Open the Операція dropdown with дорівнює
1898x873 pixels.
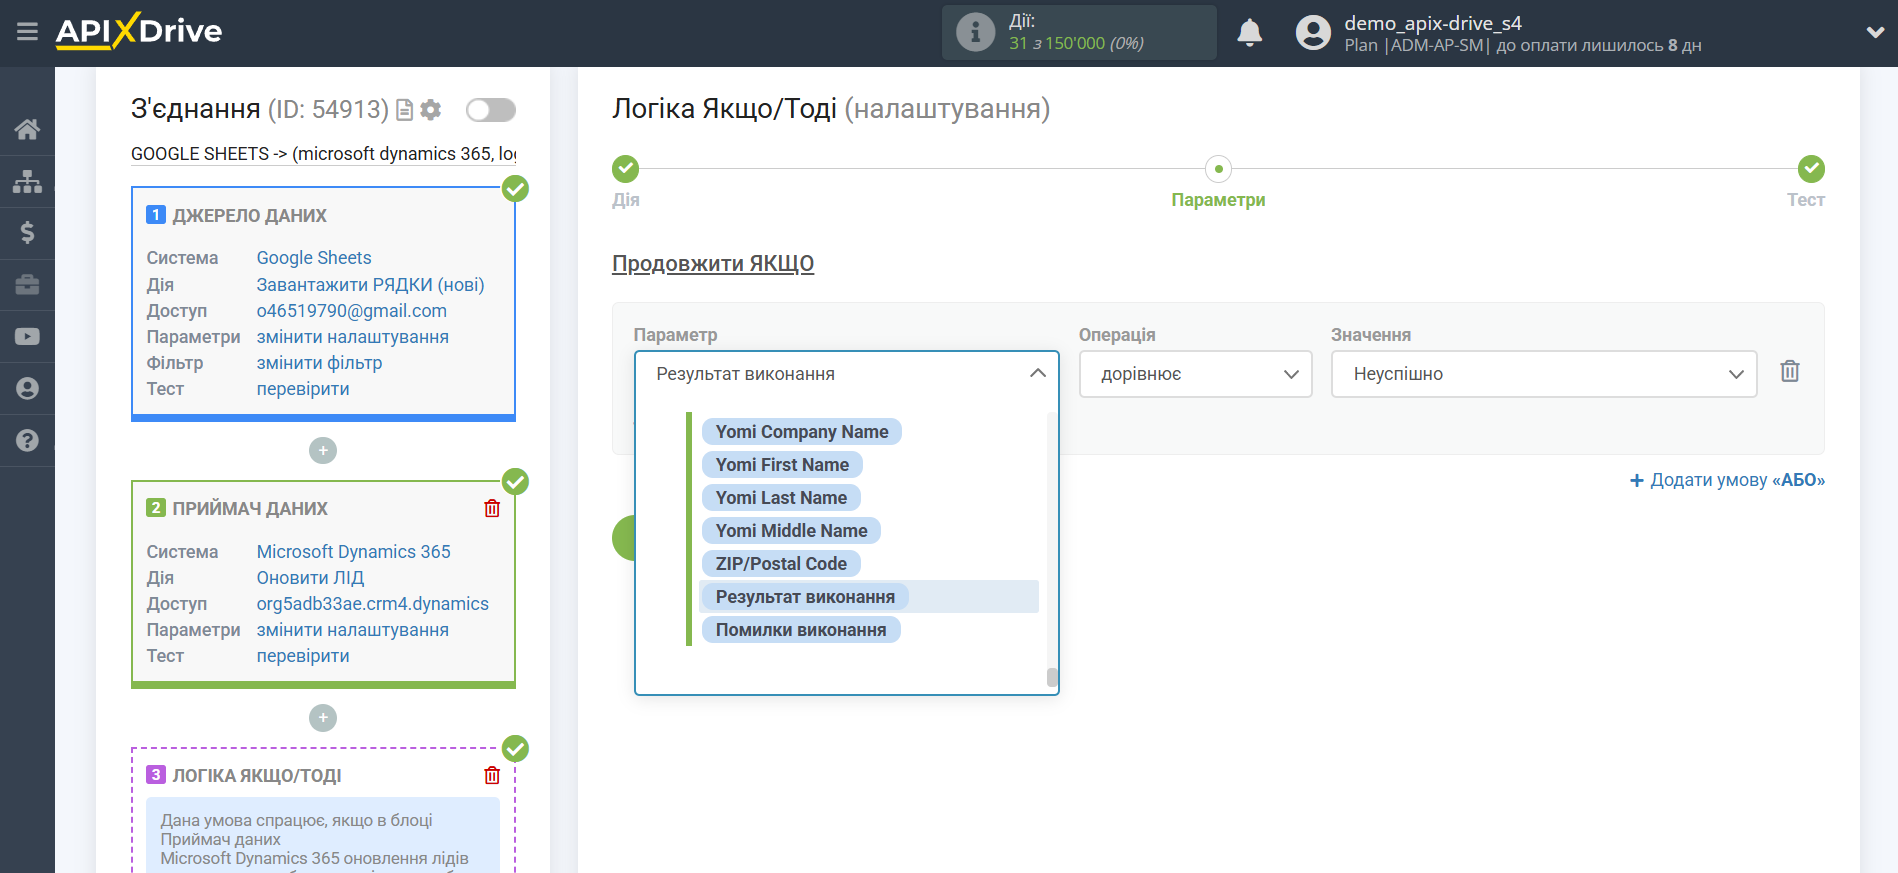(1195, 374)
